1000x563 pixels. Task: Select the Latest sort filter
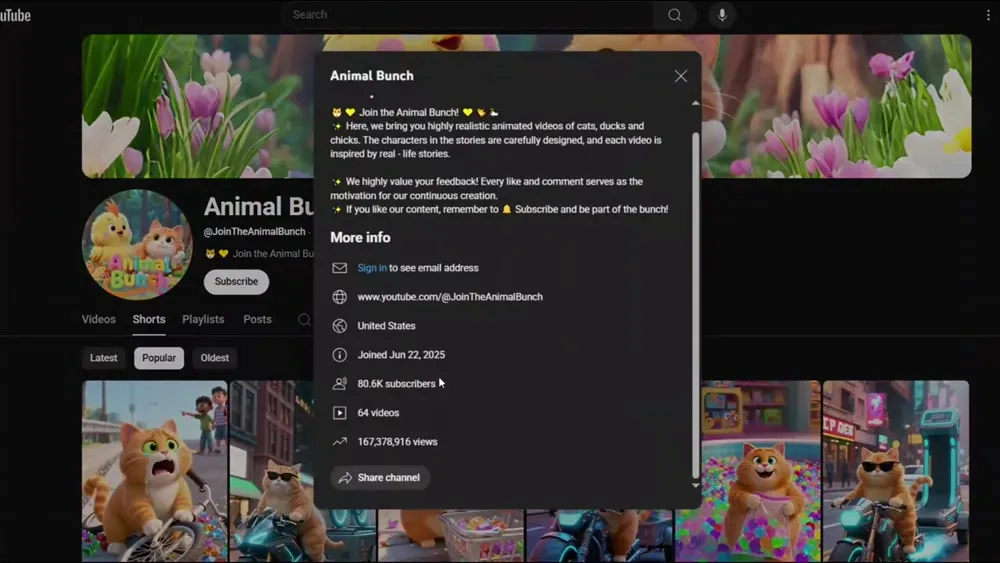104,358
